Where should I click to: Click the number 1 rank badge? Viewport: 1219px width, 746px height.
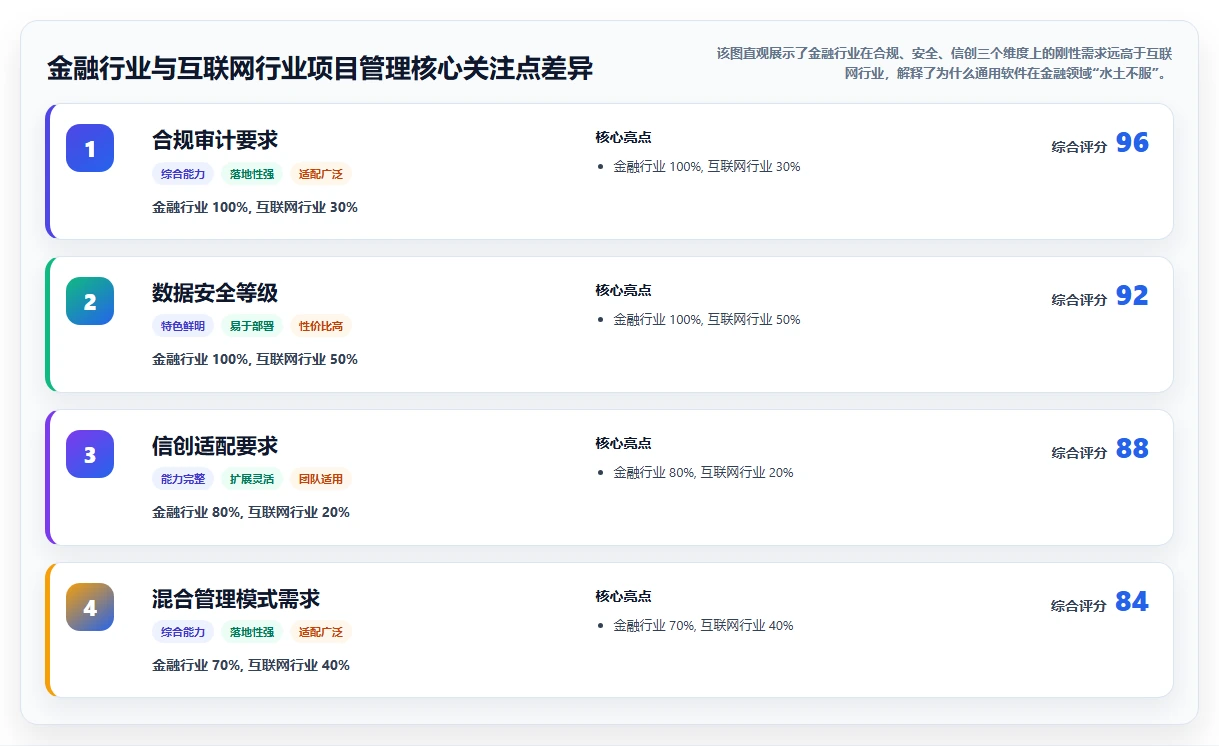pos(90,148)
